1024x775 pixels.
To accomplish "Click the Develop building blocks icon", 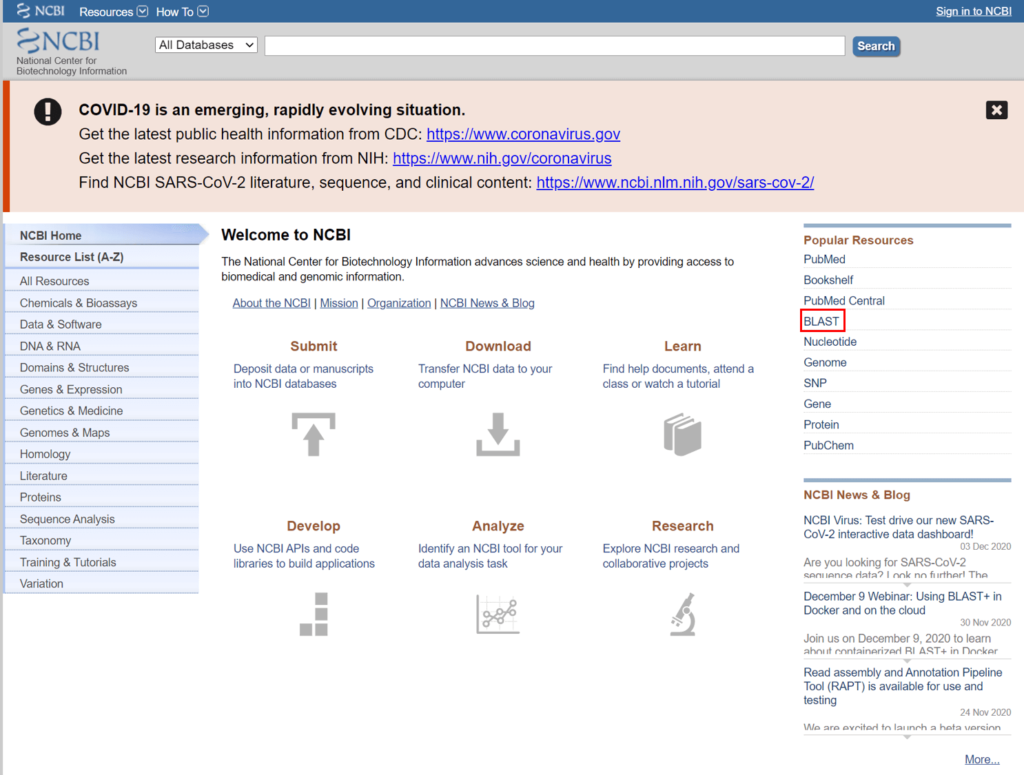I will point(313,614).
